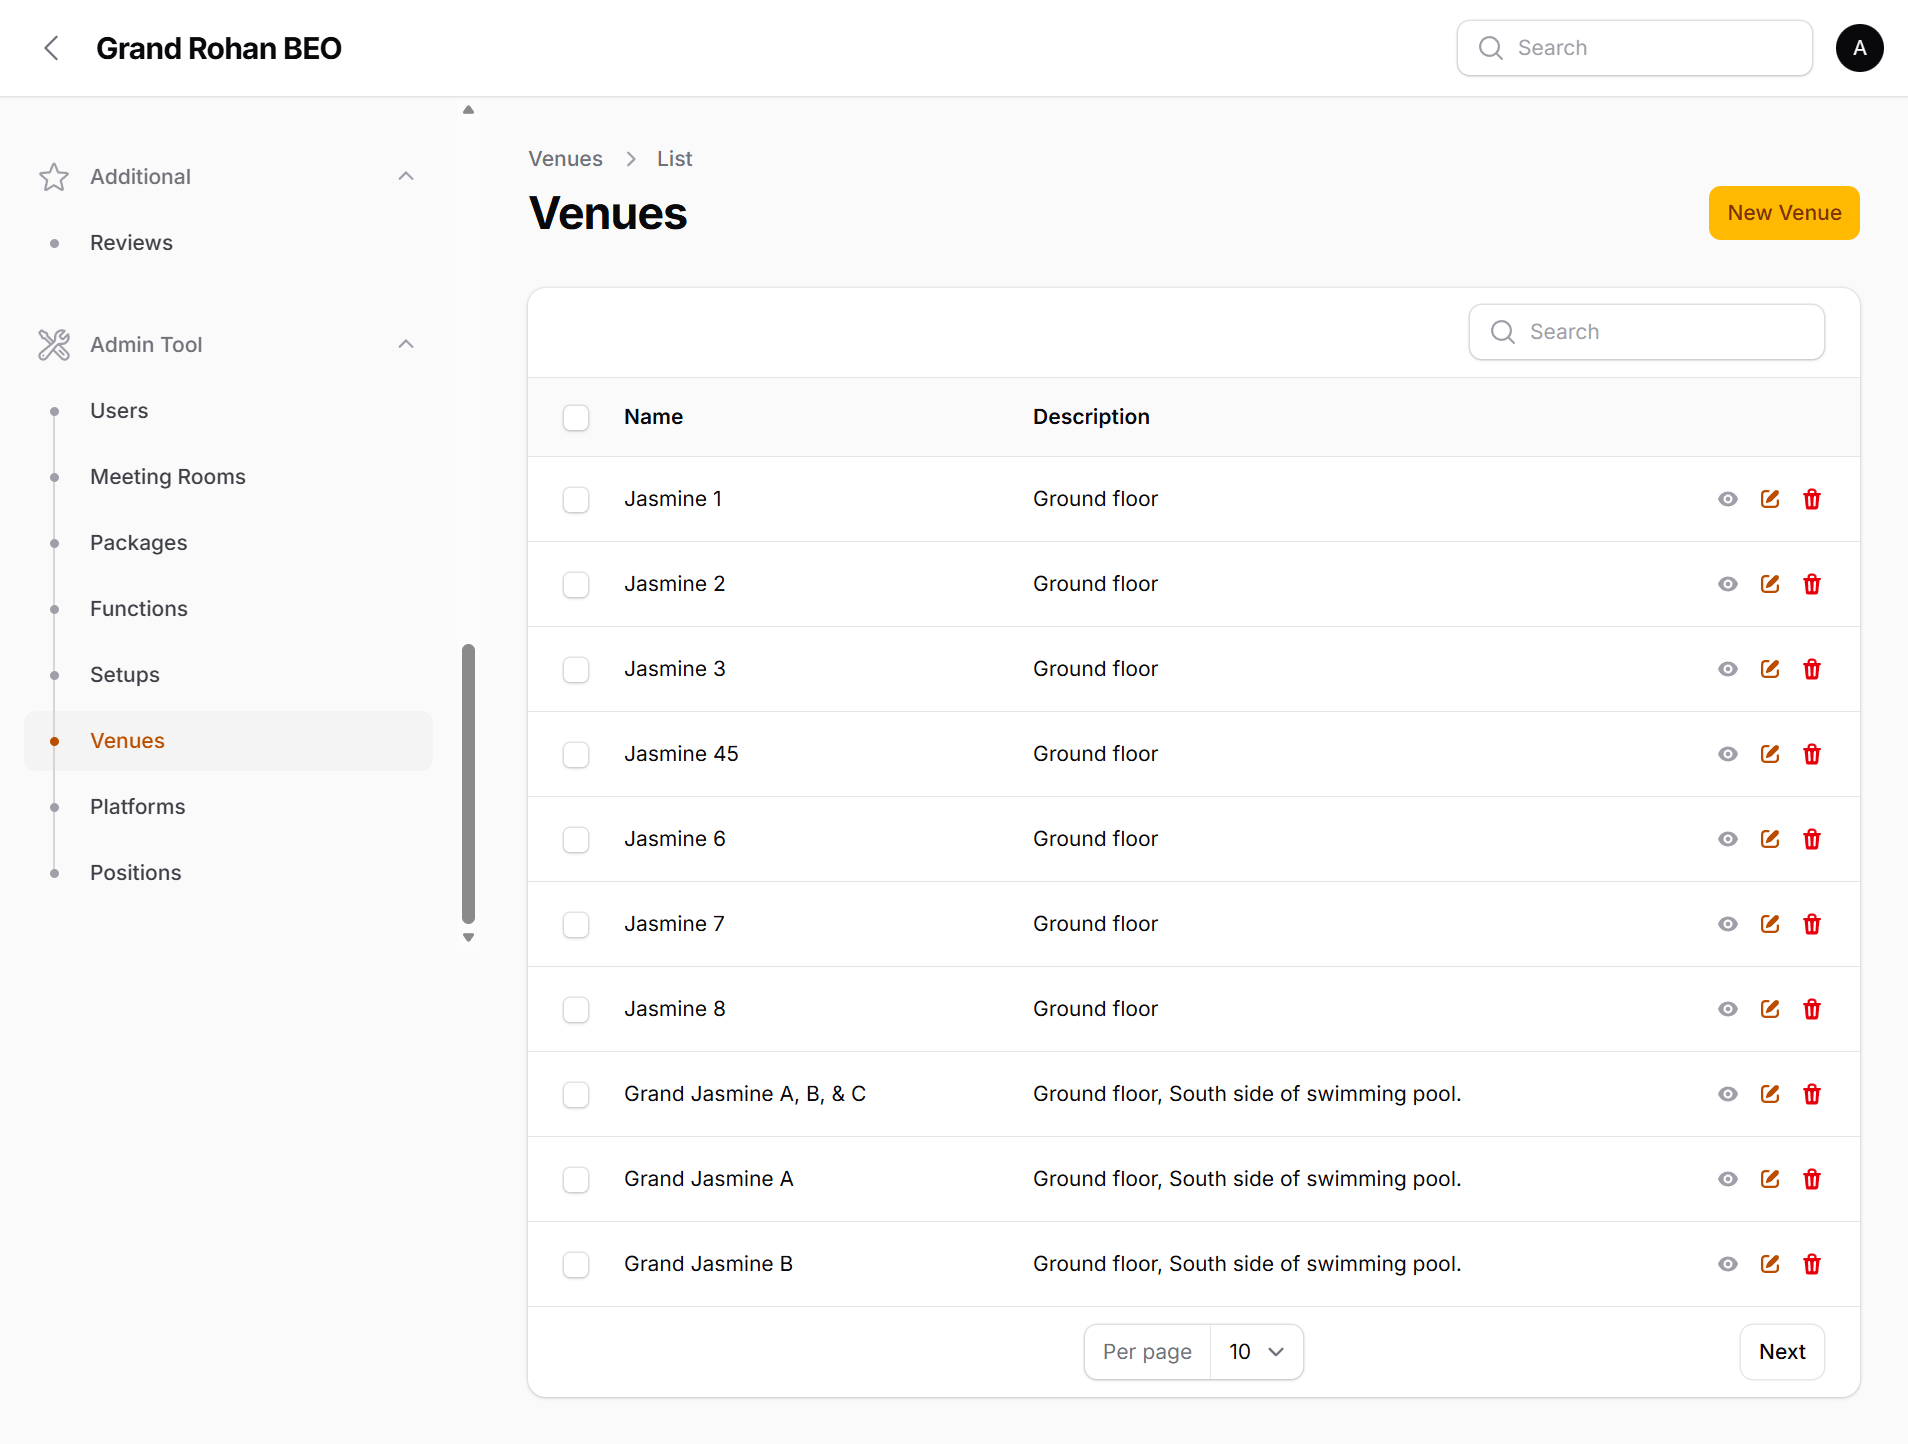Sort by the Description column header
This screenshot has height=1444, width=1908.
[x=1091, y=417]
